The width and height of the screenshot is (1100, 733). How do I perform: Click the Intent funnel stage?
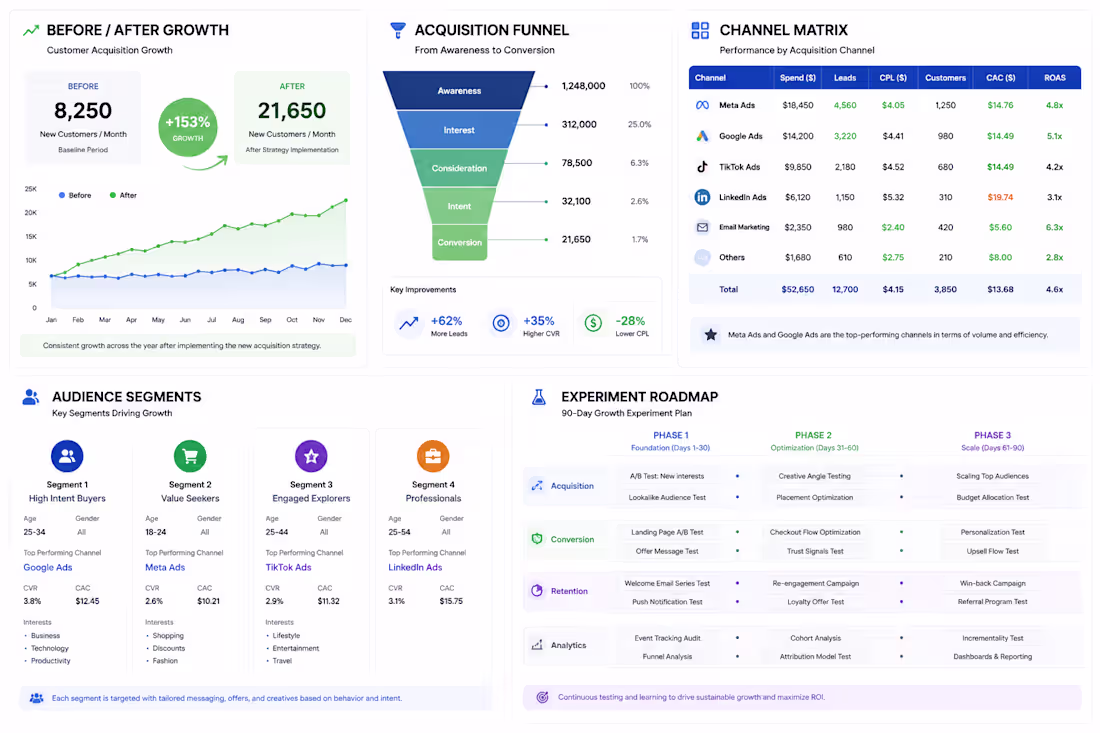tap(460, 206)
